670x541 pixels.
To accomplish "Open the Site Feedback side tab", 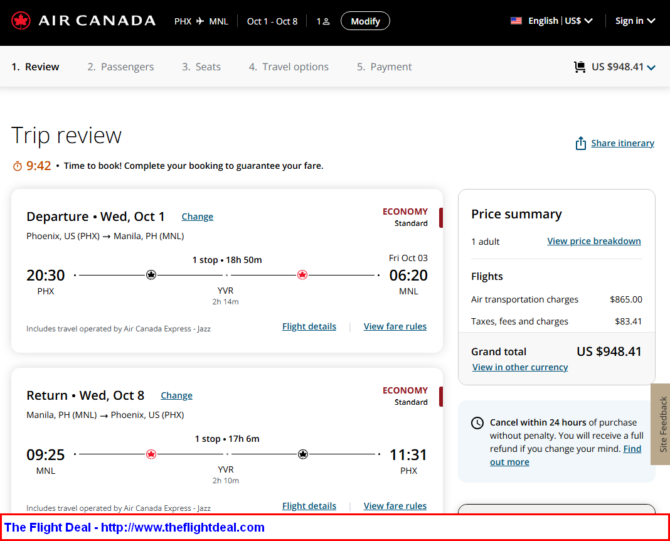I will click(661, 424).
